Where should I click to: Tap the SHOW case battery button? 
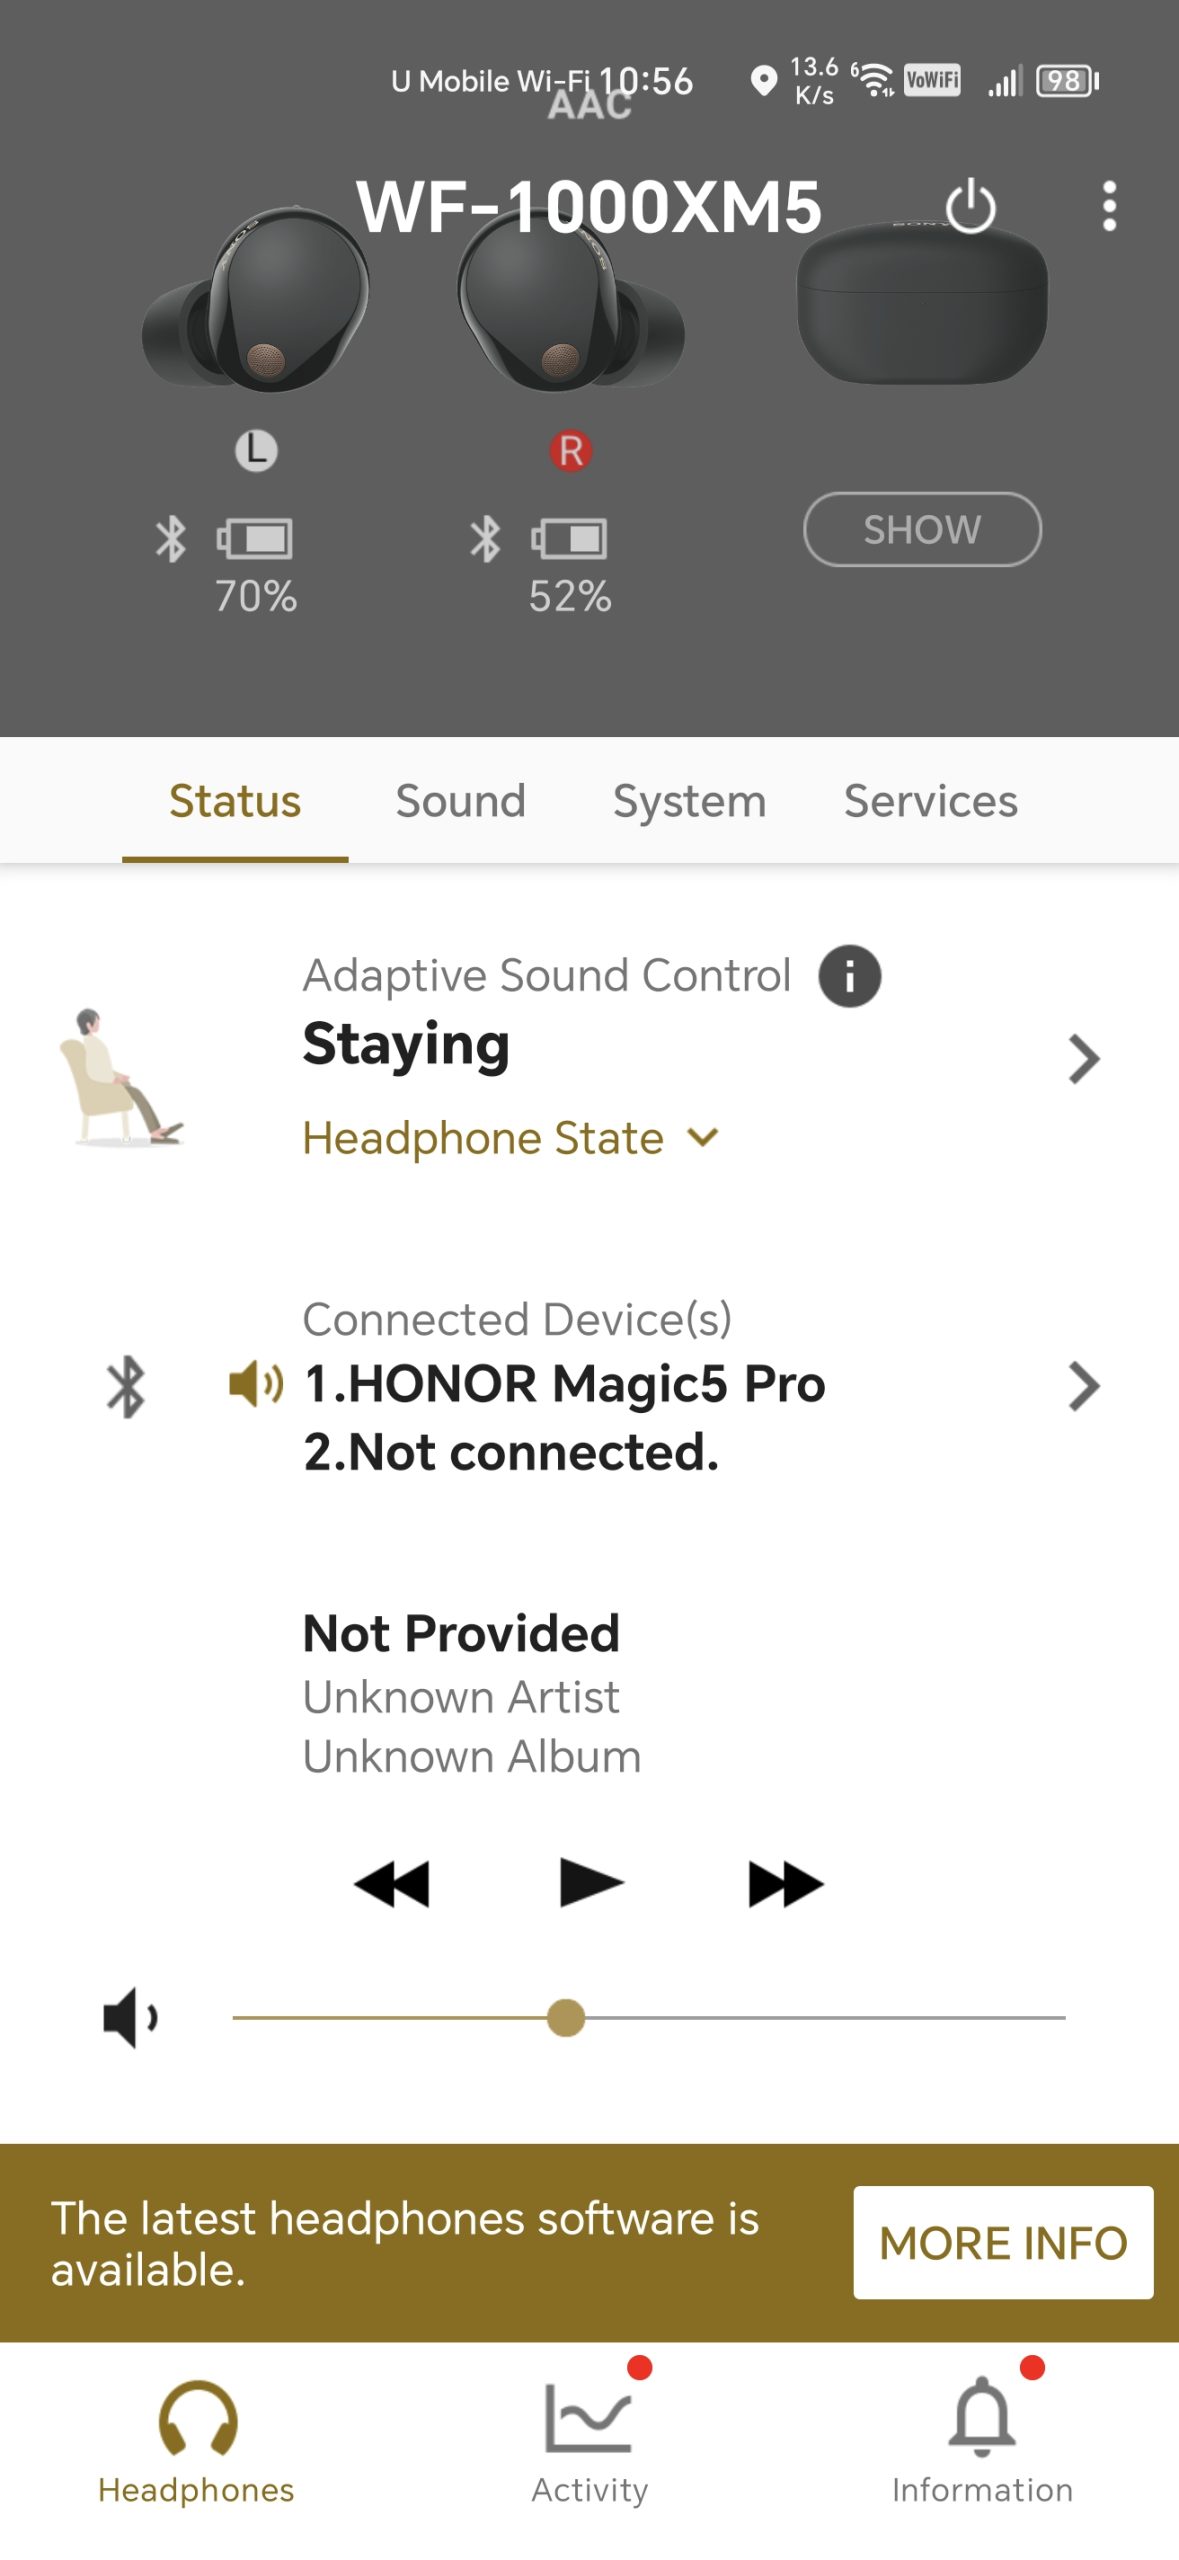[922, 529]
